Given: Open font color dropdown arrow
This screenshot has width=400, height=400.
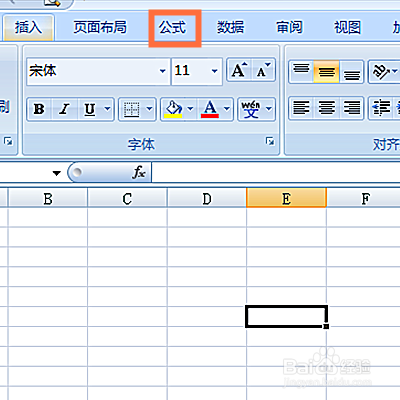Looking at the screenshot, I should 227,109.
